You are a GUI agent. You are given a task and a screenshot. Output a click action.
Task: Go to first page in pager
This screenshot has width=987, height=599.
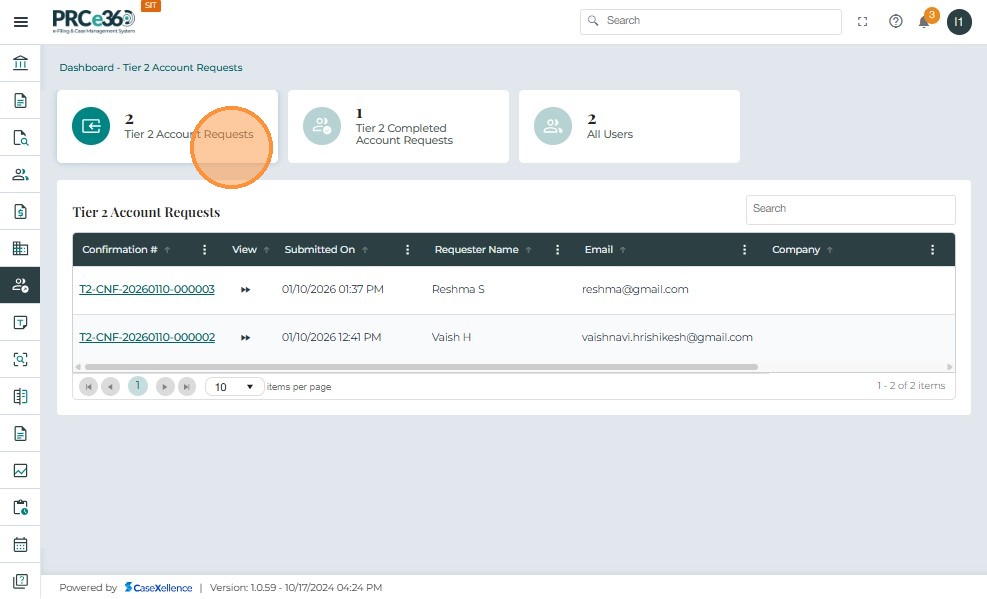click(x=88, y=386)
